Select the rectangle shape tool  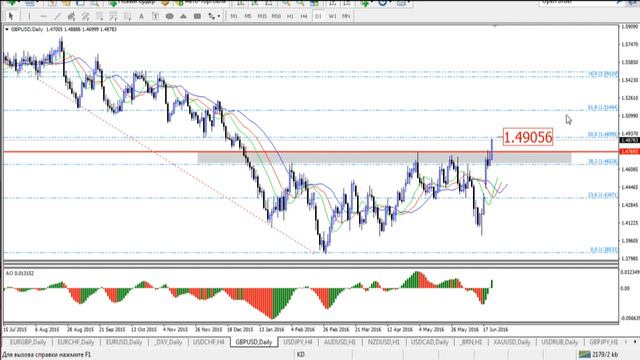[197, 16]
